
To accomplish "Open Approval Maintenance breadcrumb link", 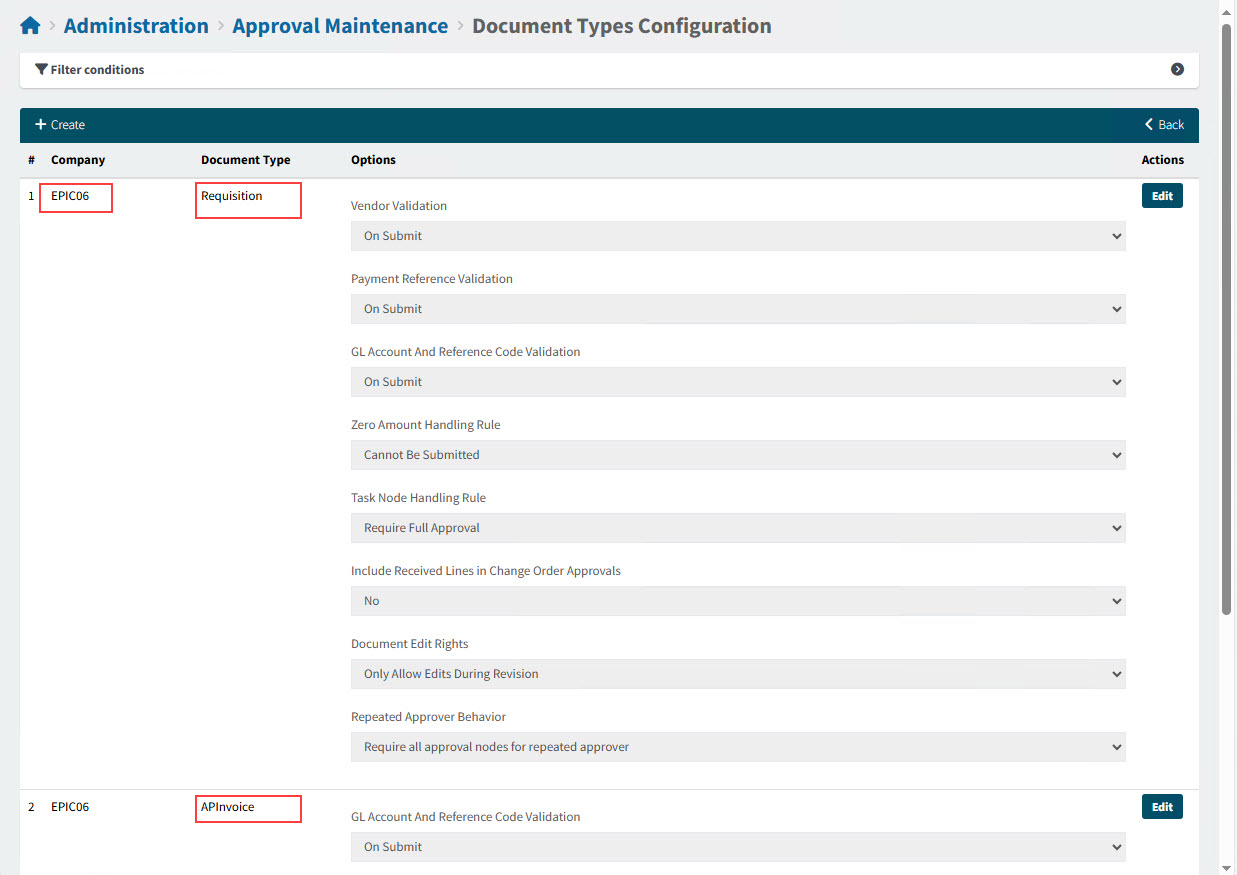I will point(340,26).
